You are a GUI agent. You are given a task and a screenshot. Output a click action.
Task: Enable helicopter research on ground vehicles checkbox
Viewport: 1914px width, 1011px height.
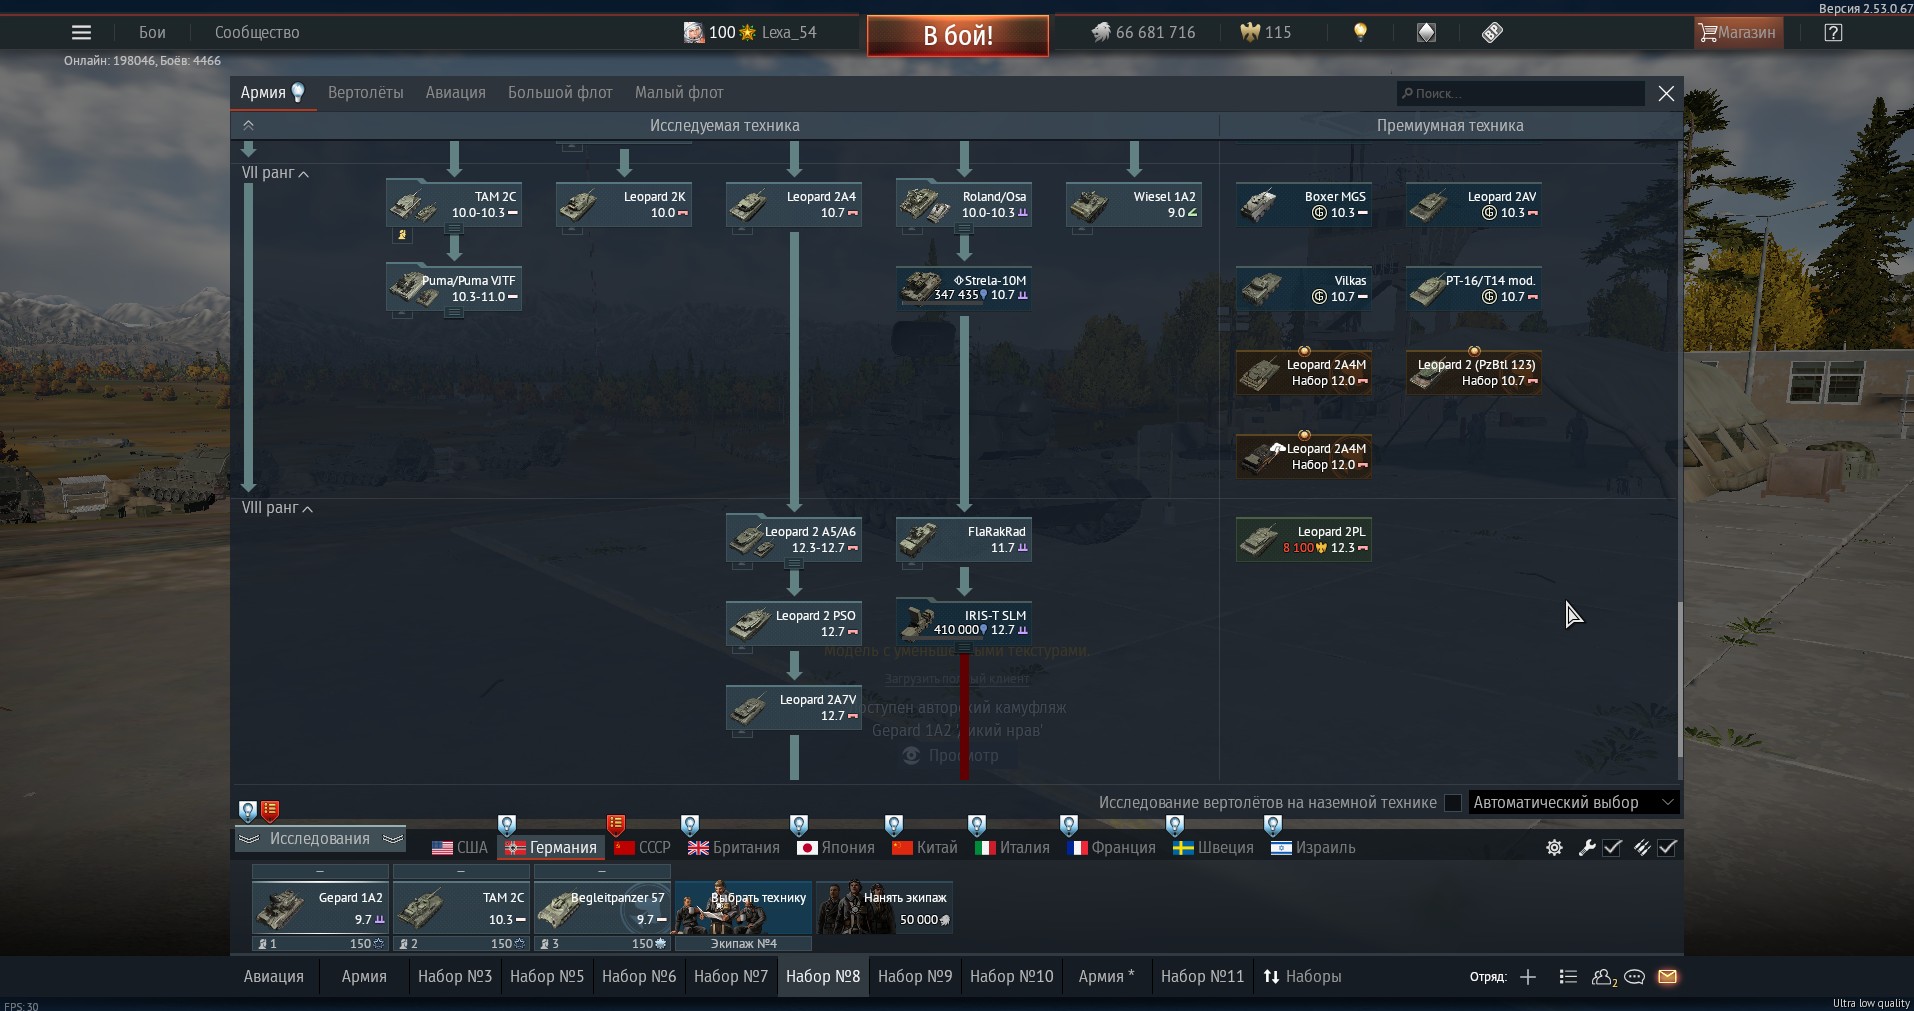click(1453, 803)
